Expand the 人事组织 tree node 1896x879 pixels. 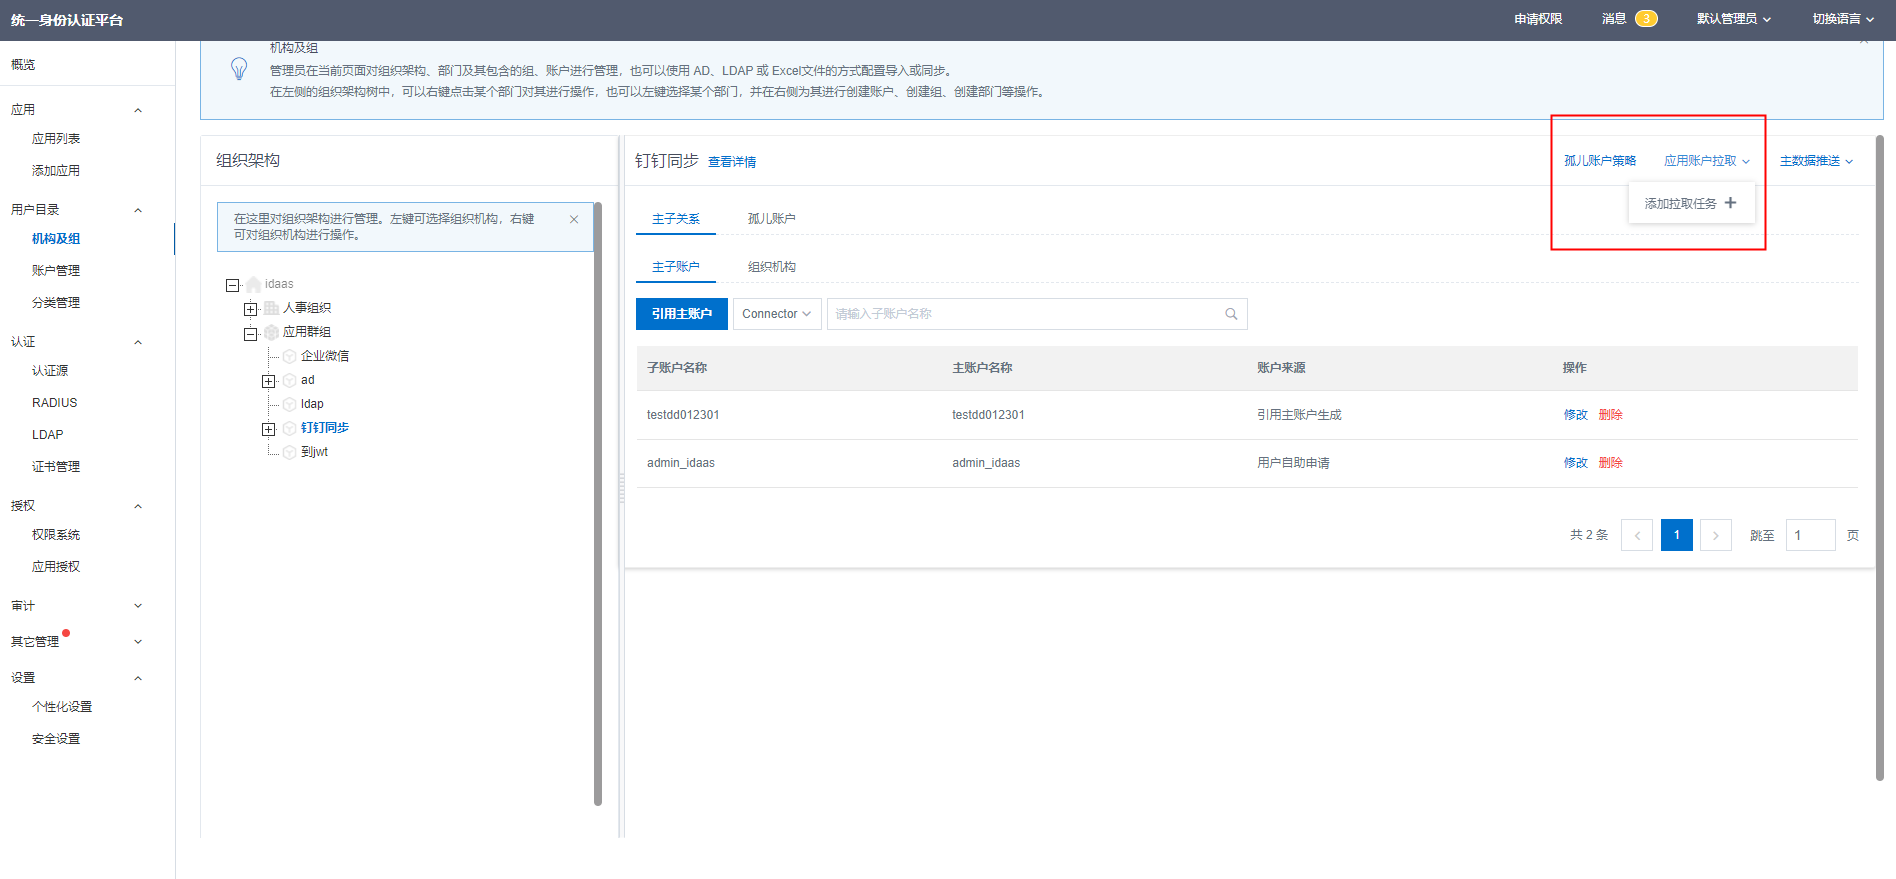(x=251, y=309)
